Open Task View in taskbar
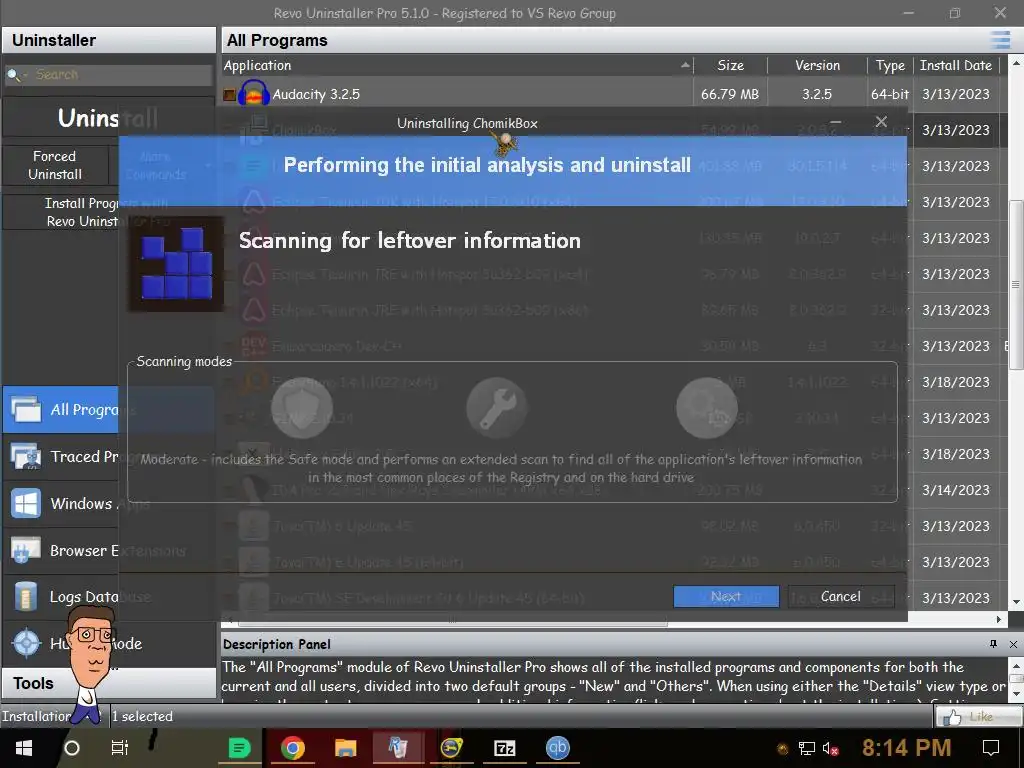1024x768 pixels. (120, 748)
